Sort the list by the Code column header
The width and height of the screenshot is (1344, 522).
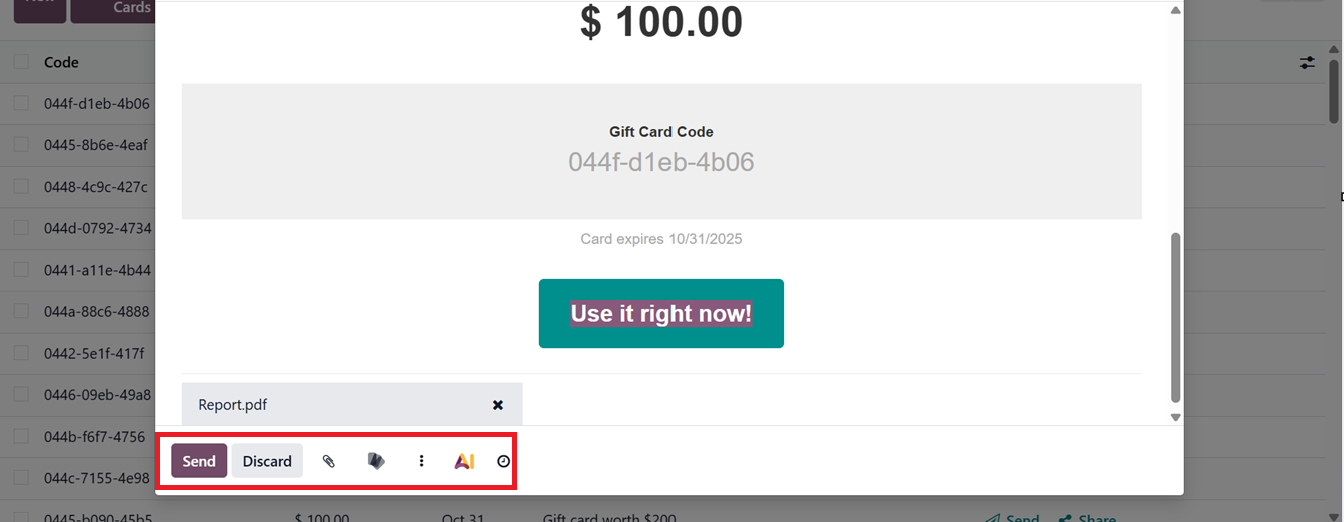pos(61,62)
